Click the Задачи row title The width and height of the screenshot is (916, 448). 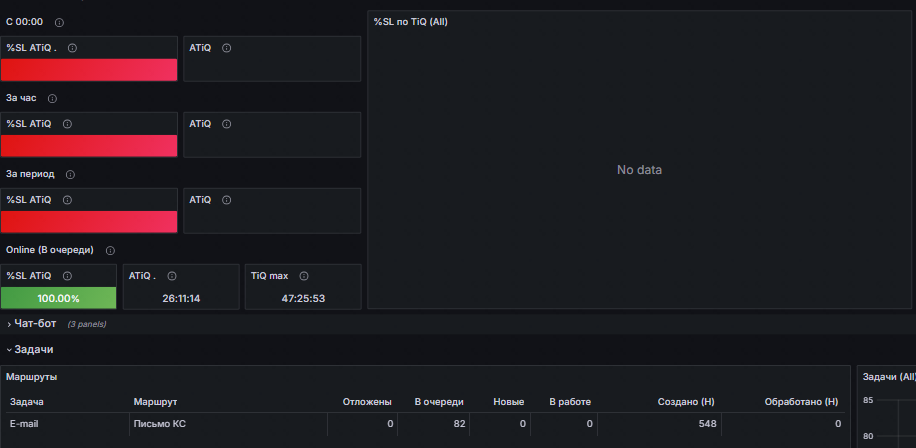tap(34, 349)
